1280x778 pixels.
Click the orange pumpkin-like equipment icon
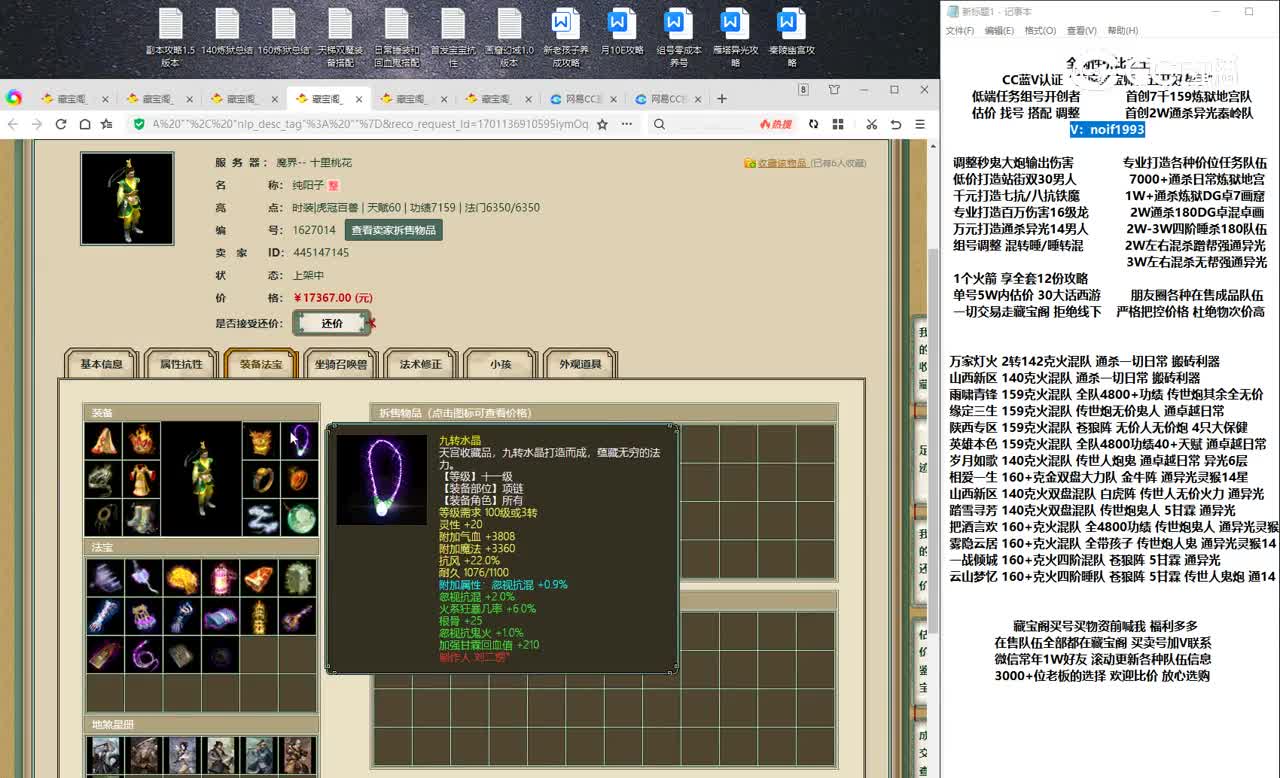click(x=300, y=479)
